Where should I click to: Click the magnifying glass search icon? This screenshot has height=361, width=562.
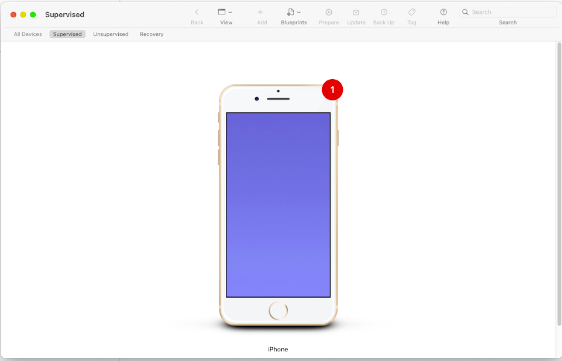[x=465, y=12]
